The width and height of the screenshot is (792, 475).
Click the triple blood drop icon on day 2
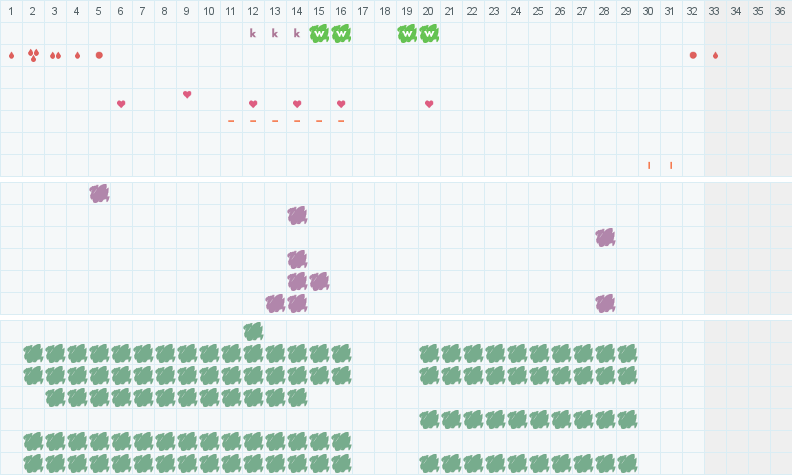[33, 55]
